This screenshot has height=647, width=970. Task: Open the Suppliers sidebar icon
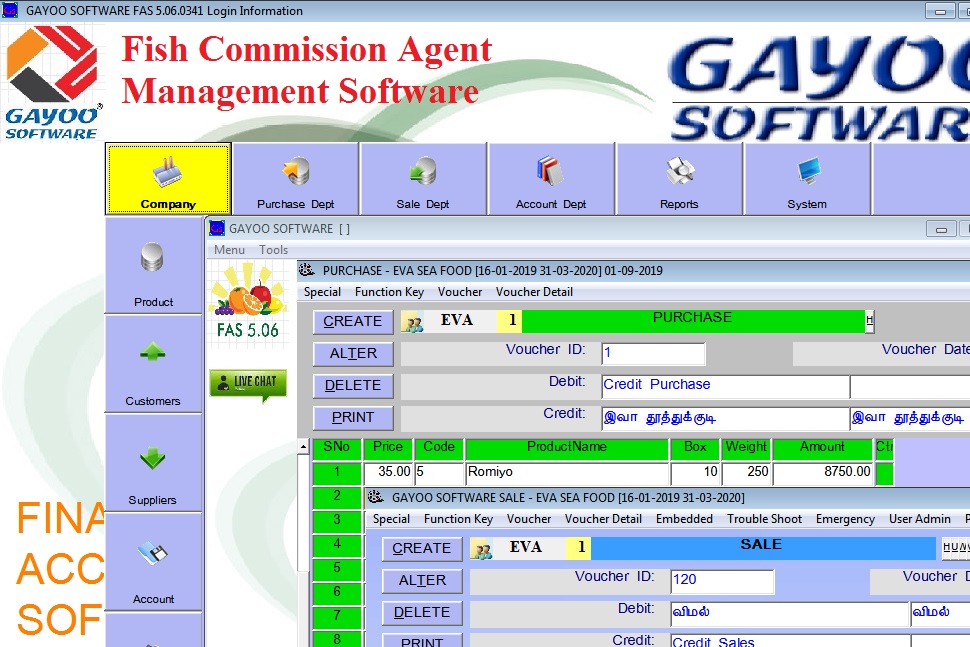[x=153, y=458]
